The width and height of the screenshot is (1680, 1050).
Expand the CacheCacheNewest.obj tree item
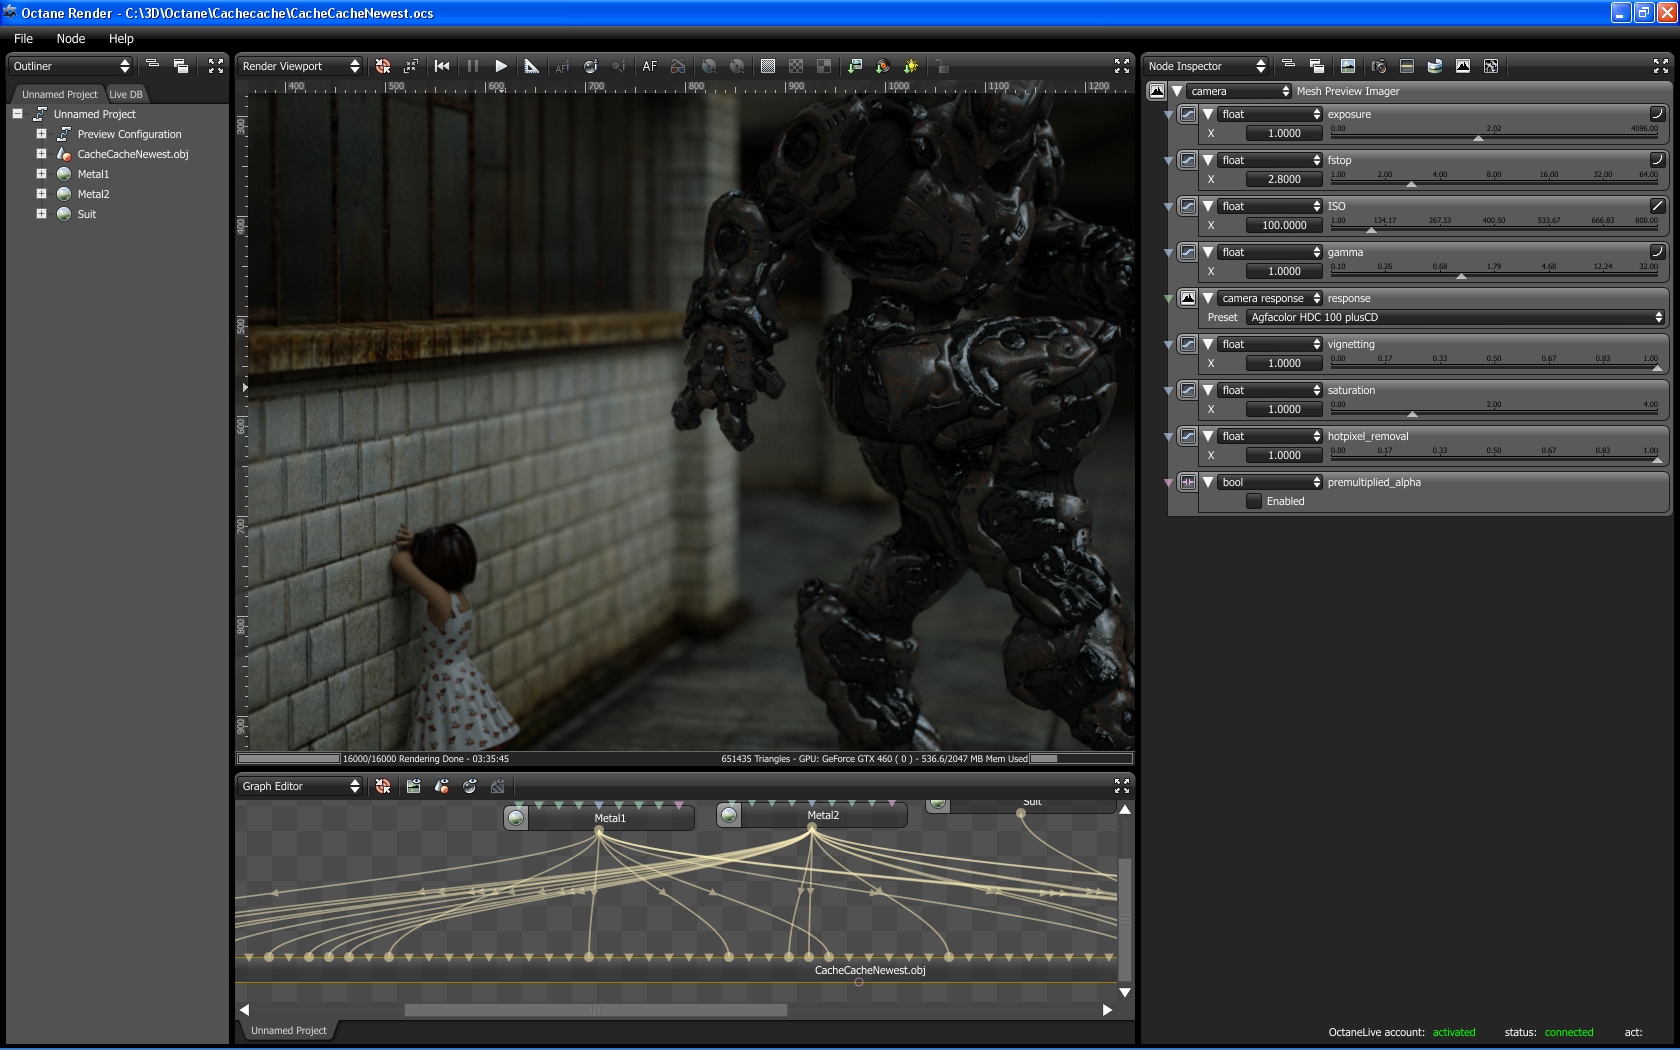(x=41, y=154)
